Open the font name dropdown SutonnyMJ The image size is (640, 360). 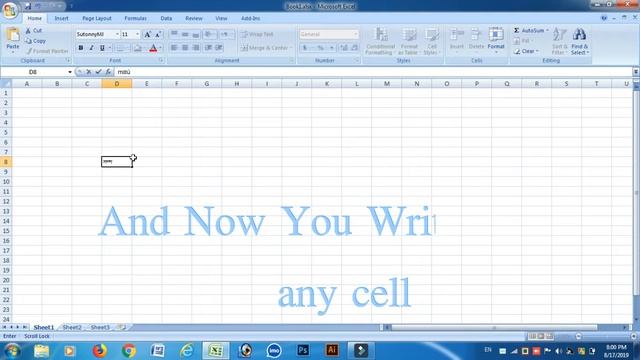pyautogui.click(x=117, y=34)
